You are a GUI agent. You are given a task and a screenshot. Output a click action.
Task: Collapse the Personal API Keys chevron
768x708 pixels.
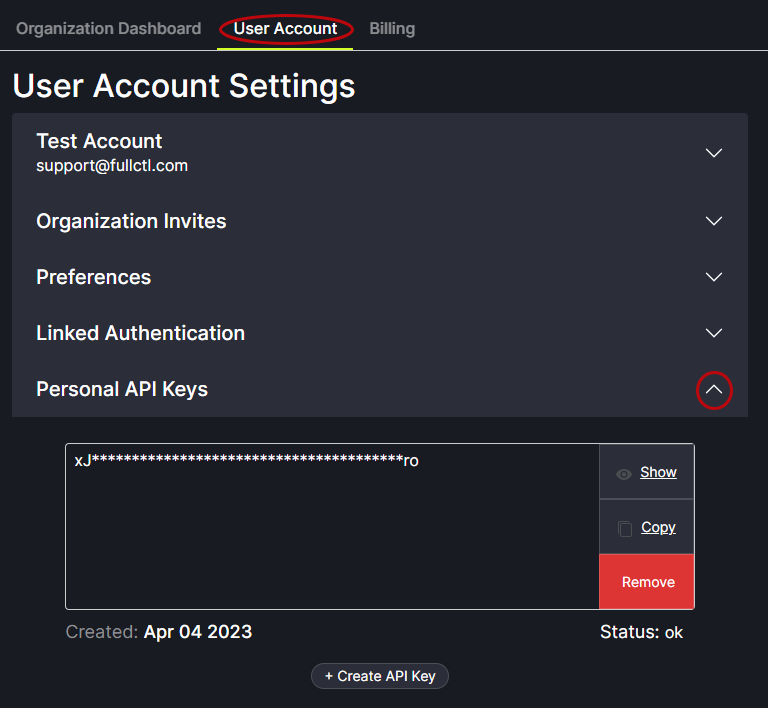tap(714, 390)
